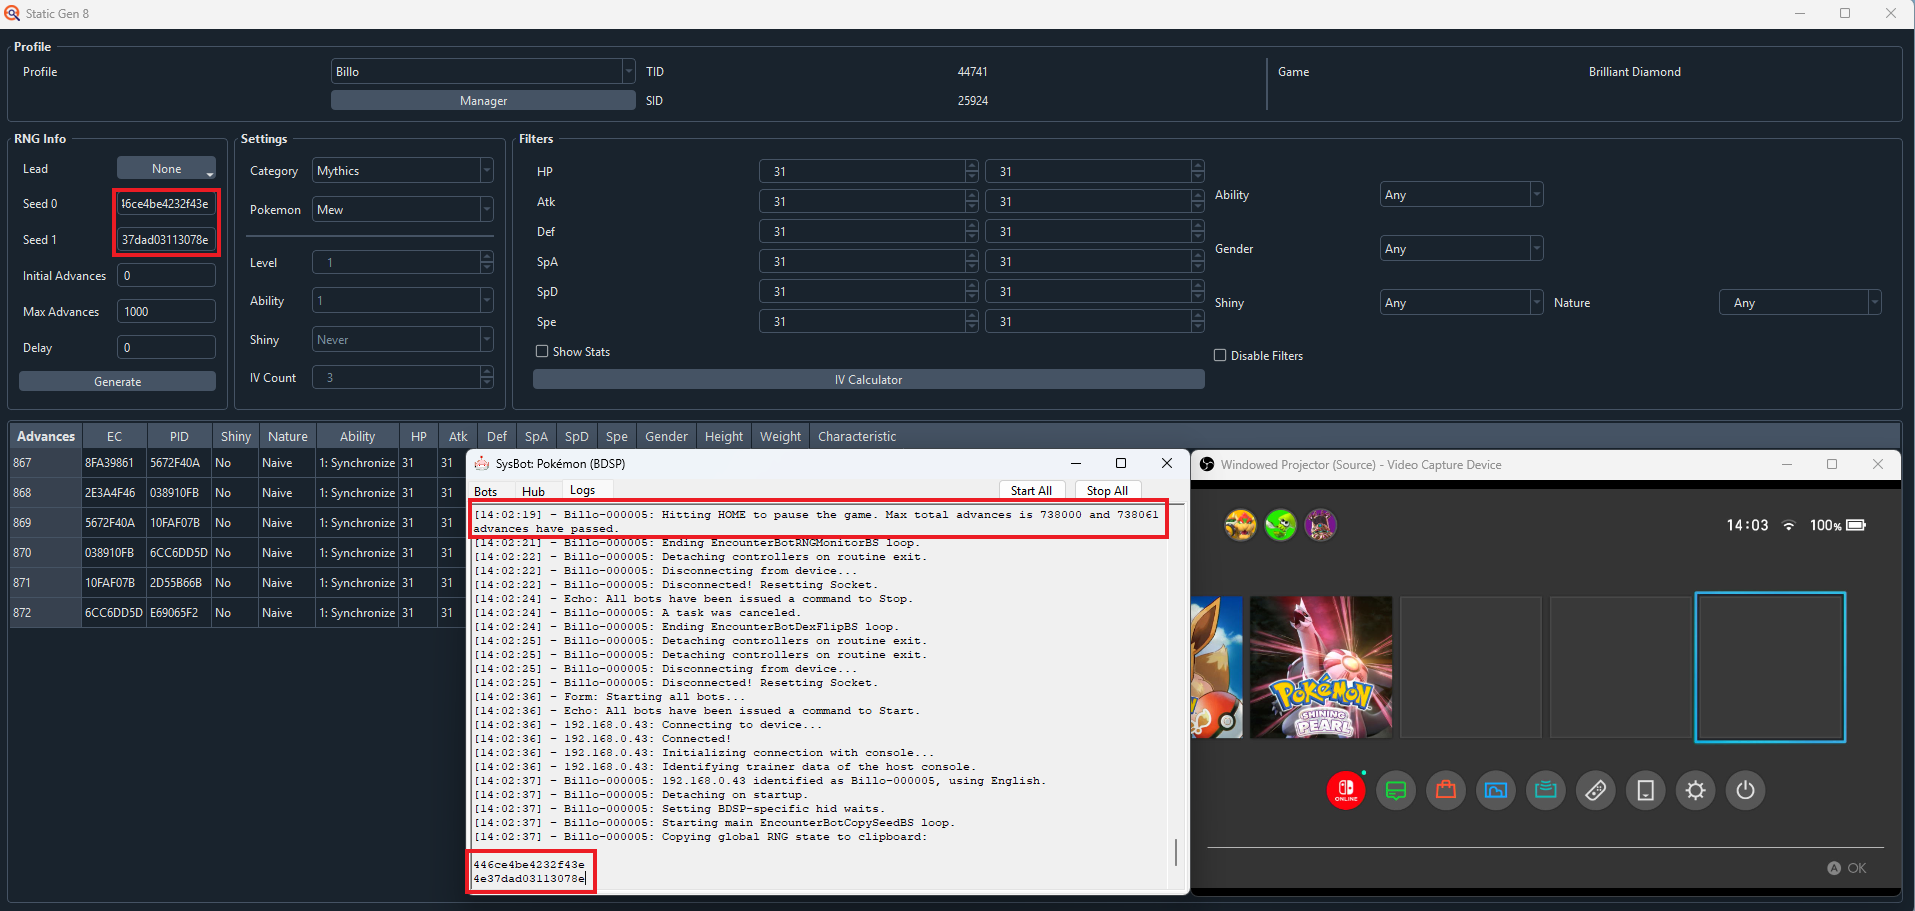Open Game Share icon on Switch menu
The height and width of the screenshot is (911, 1915).
[1546, 790]
